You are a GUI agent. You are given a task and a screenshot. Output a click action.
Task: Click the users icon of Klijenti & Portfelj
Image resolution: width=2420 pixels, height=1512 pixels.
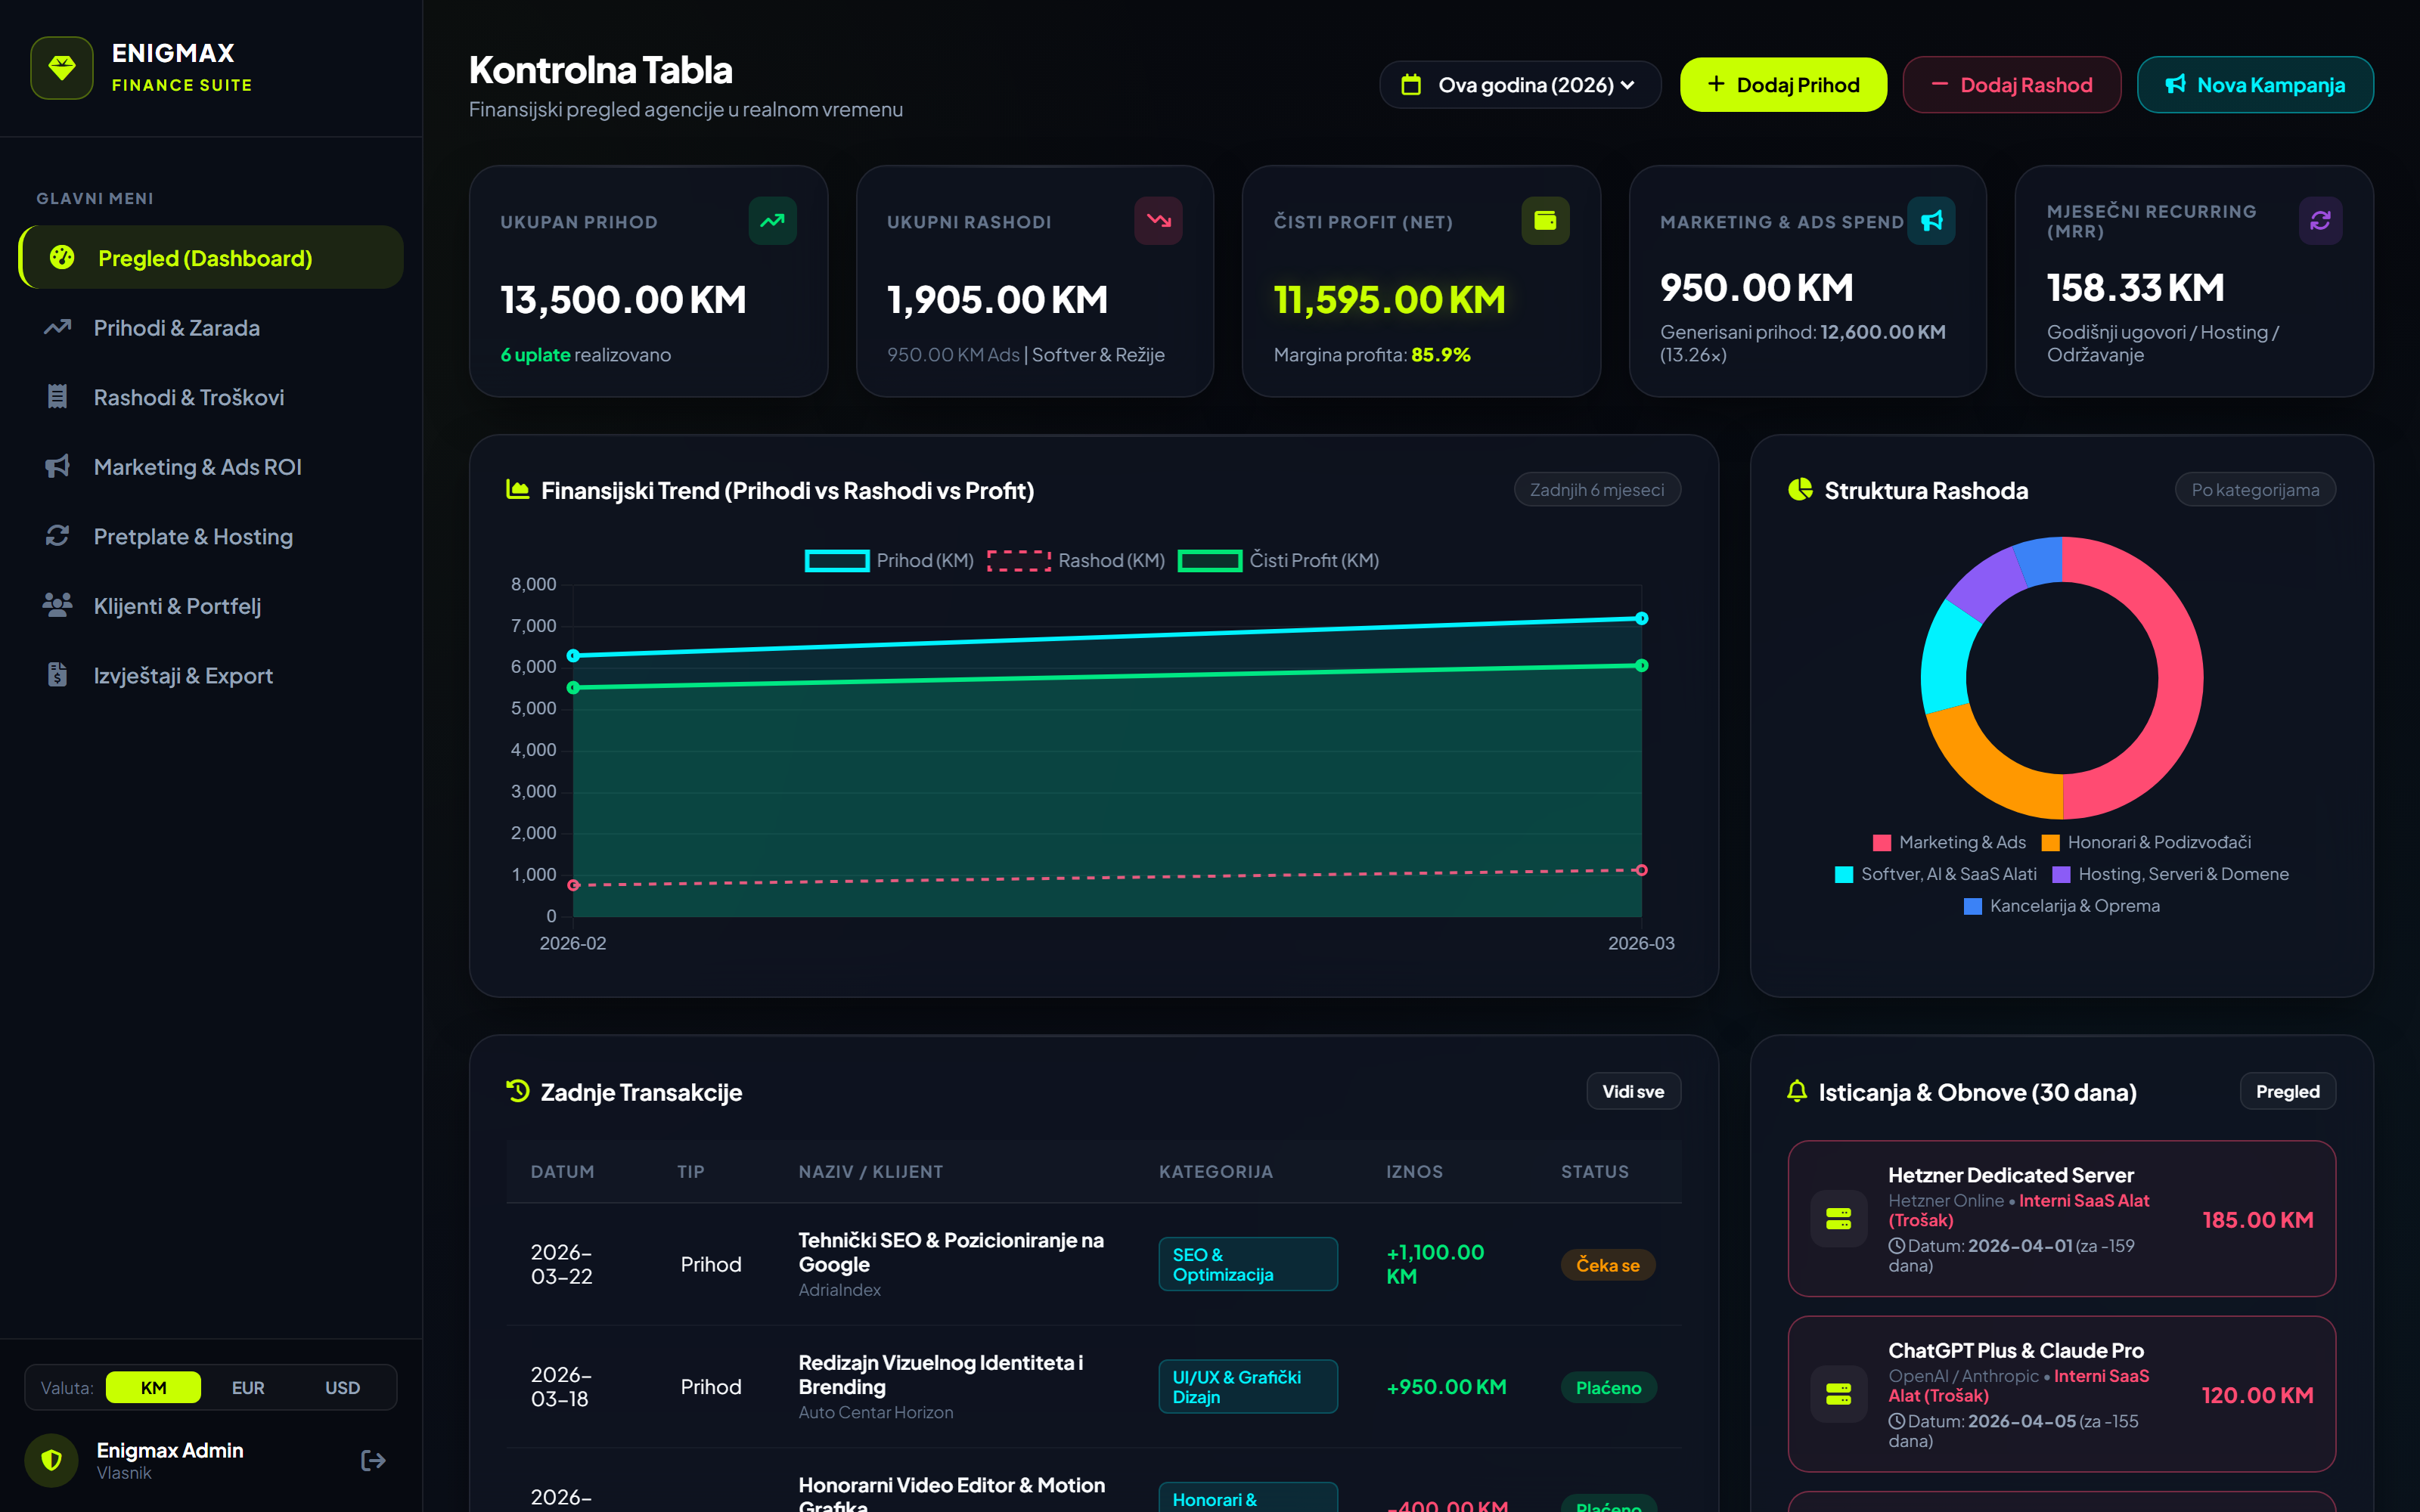pyautogui.click(x=57, y=605)
